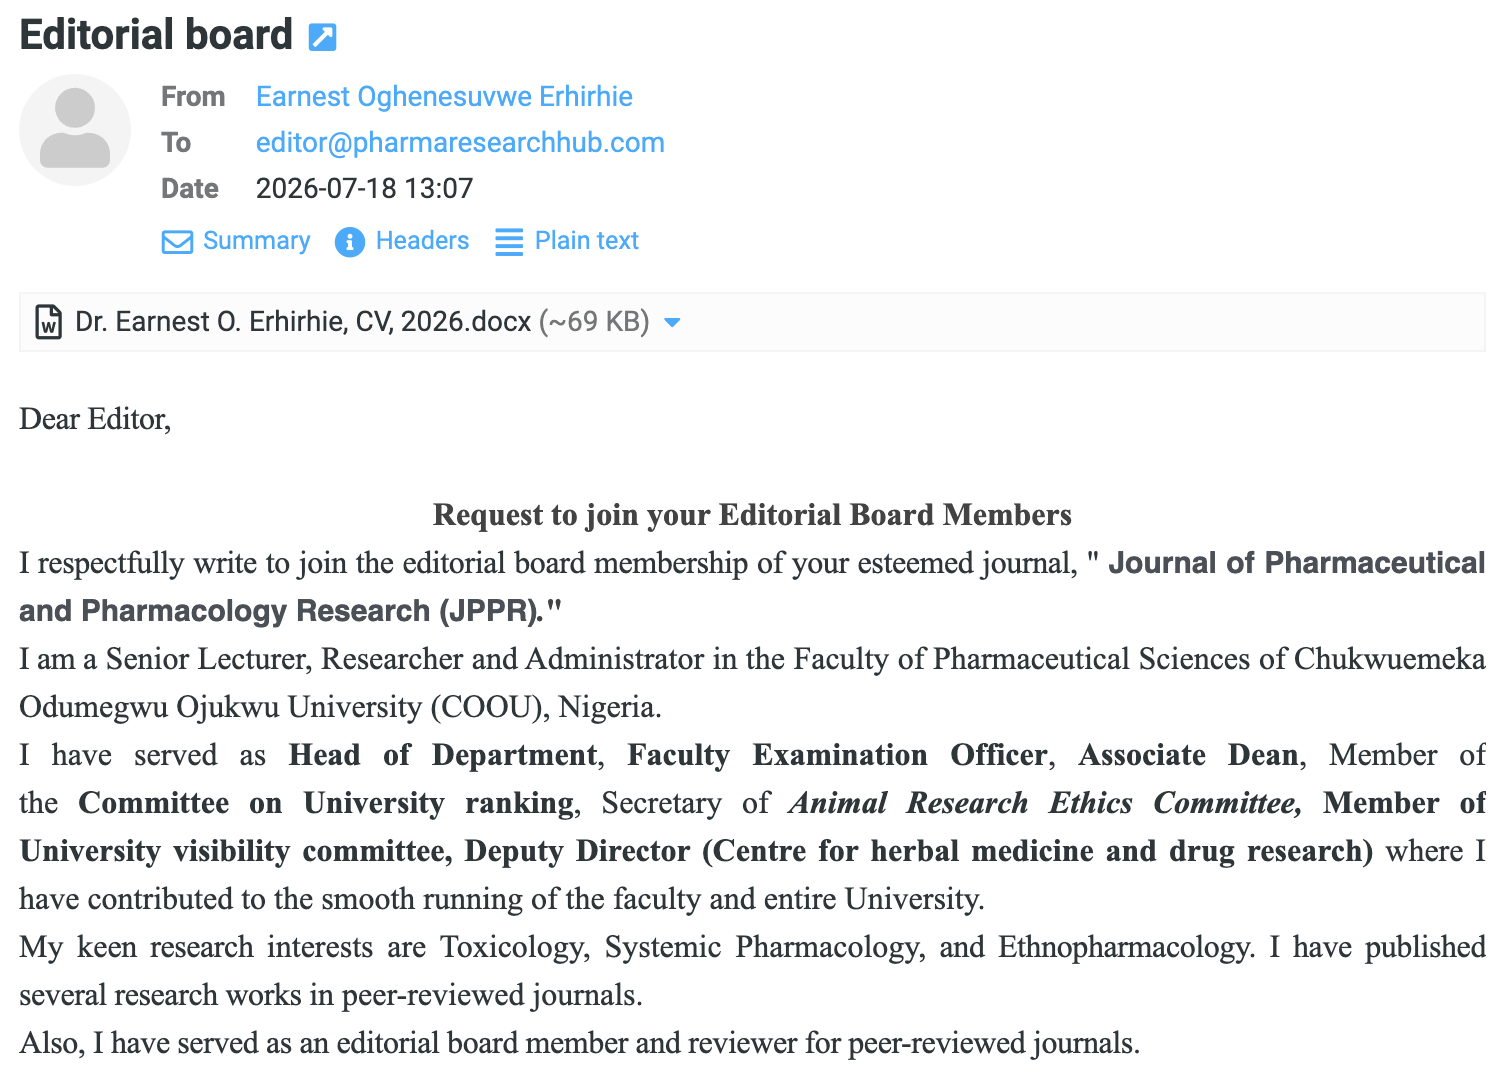Click the sender's avatar picture
This screenshot has width=1496, height=1074.
pos(75,130)
